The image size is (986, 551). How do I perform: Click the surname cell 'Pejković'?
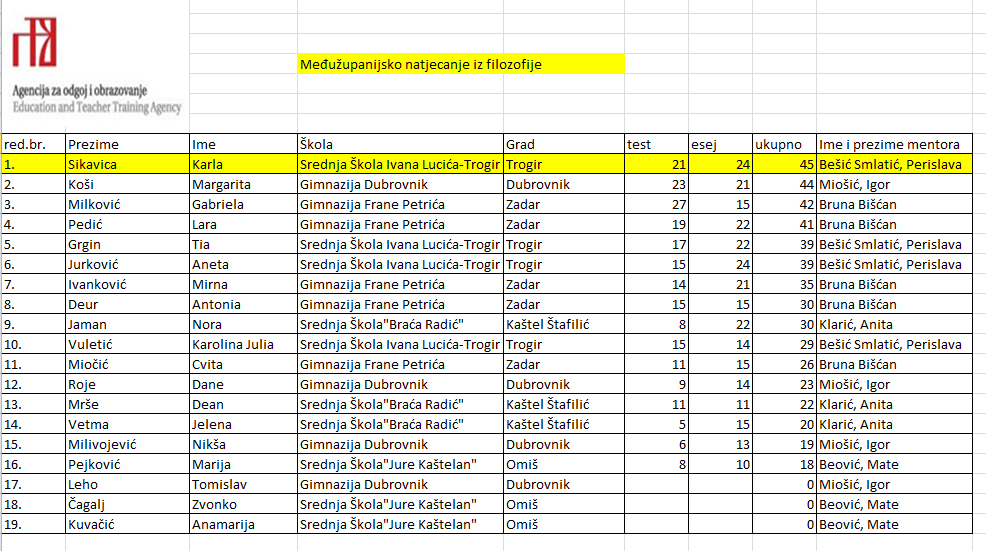tap(127, 464)
